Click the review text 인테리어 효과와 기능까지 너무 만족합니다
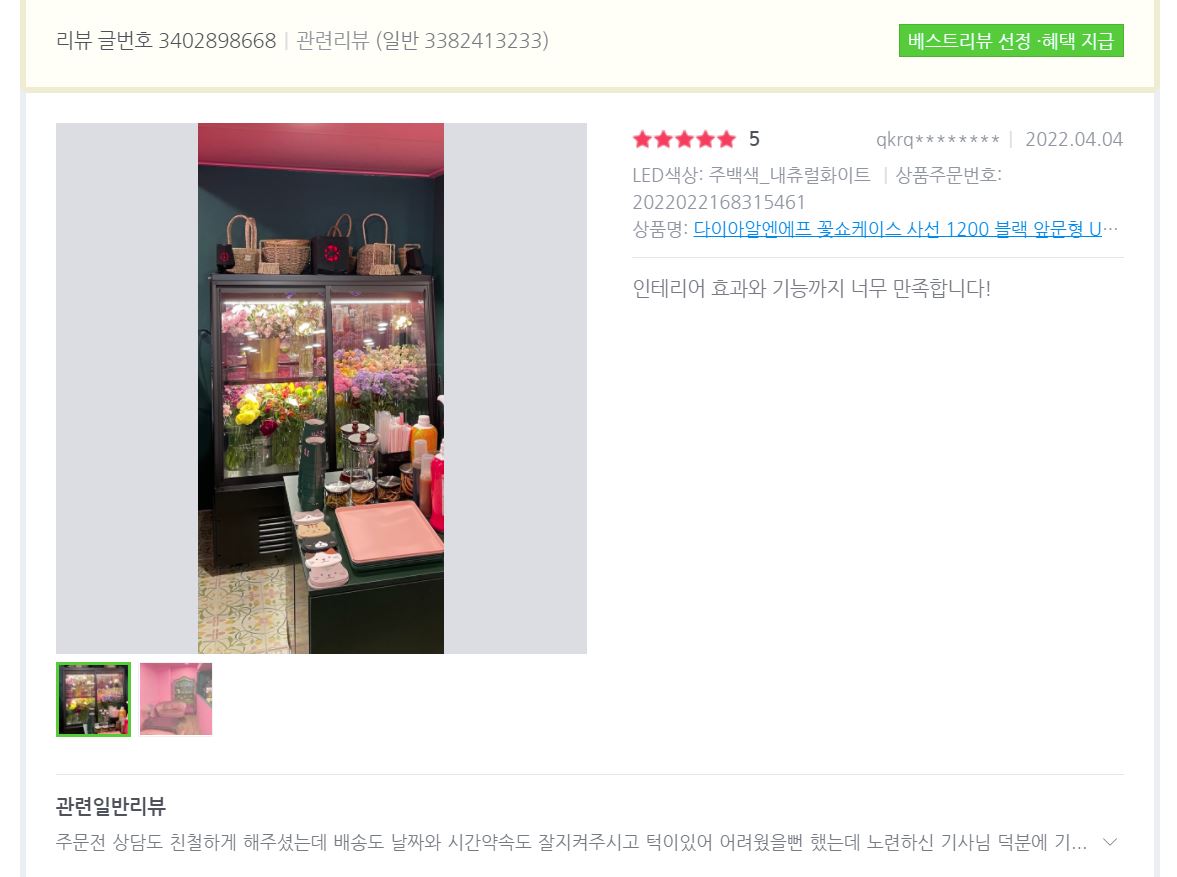The width and height of the screenshot is (1177, 877). (811, 288)
